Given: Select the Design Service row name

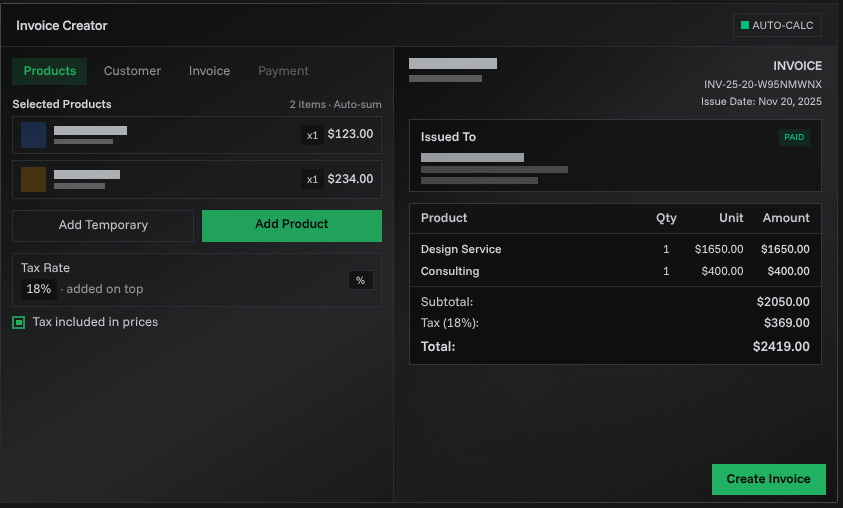Looking at the screenshot, I should coord(461,249).
